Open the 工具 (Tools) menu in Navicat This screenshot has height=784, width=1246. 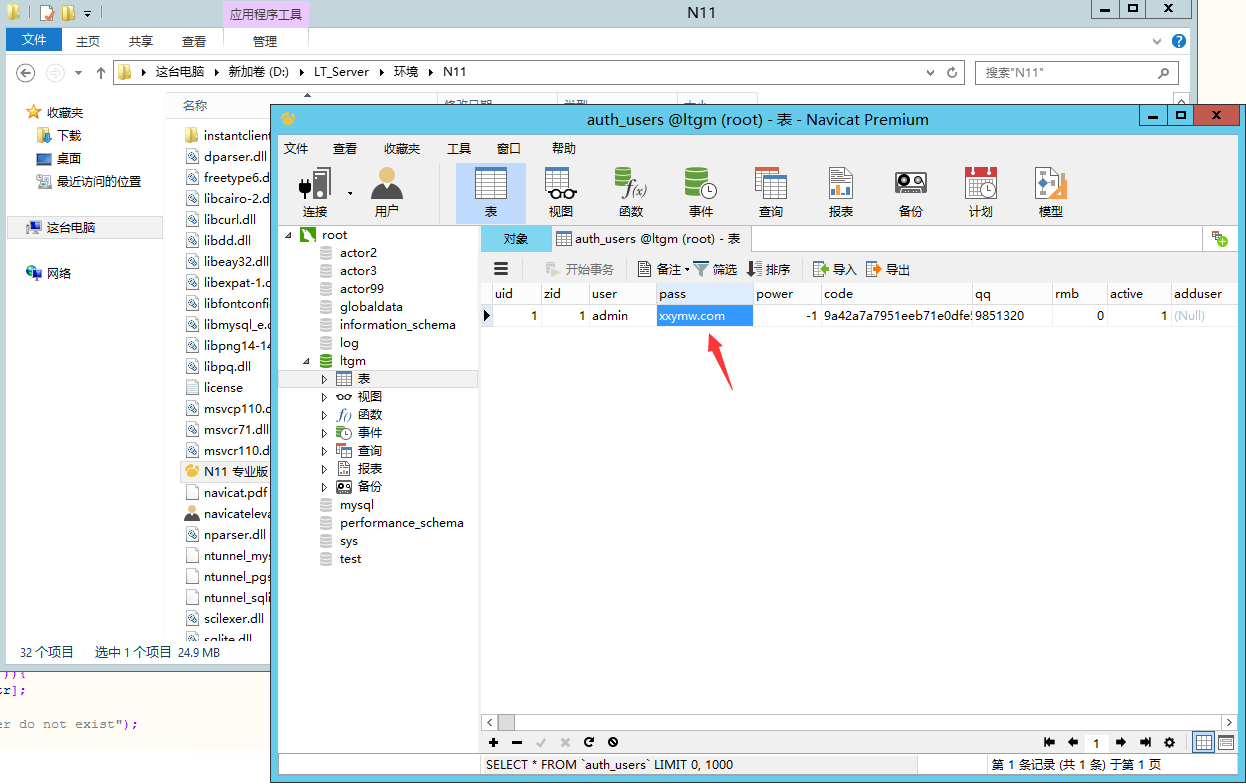tap(458, 148)
